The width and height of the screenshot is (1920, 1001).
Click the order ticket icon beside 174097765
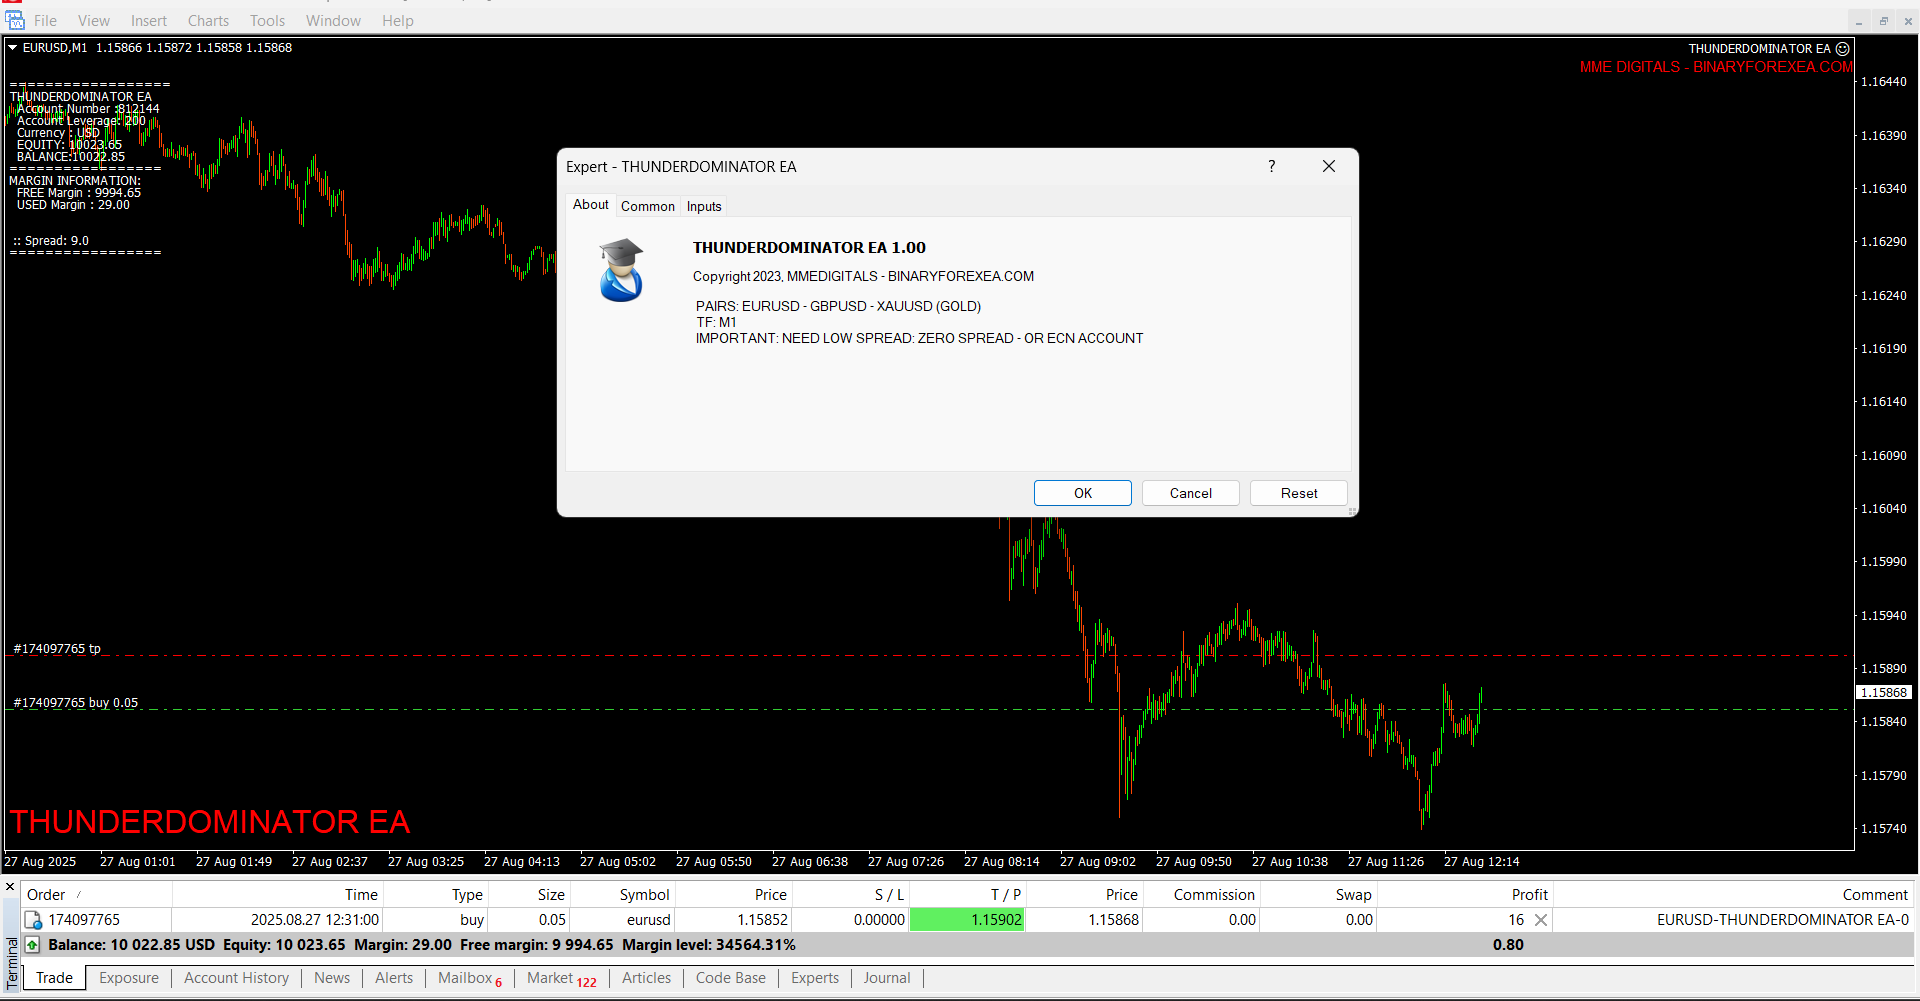click(33, 920)
